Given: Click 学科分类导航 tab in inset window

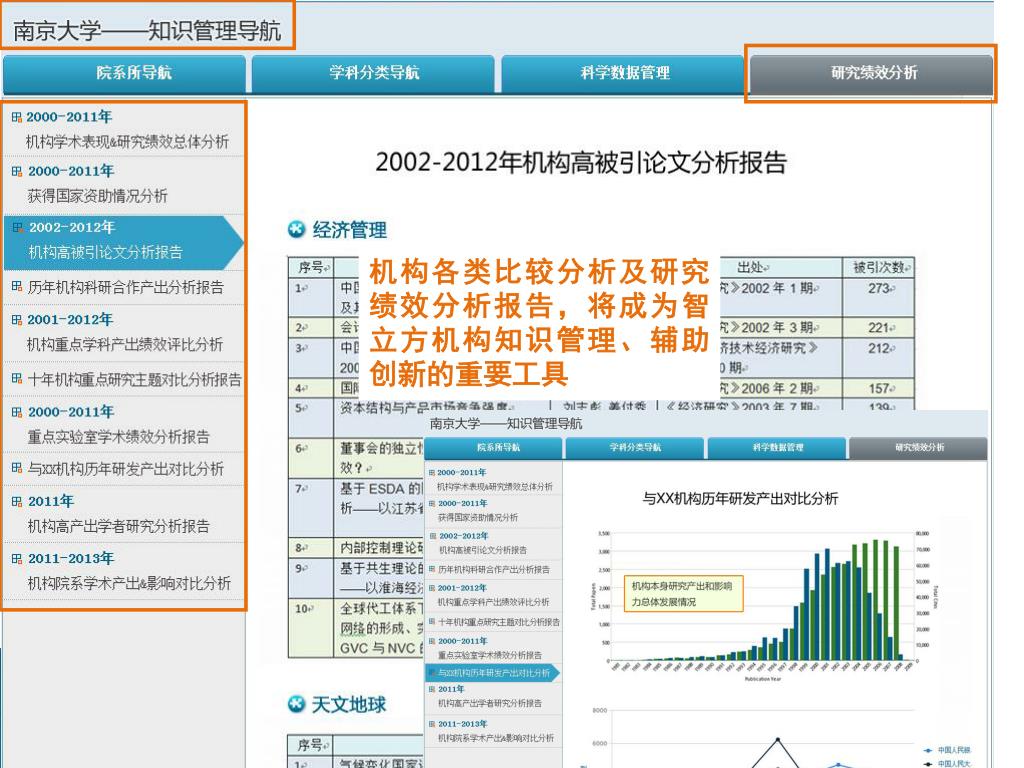Looking at the screenshot, I should tap(635, 447).
